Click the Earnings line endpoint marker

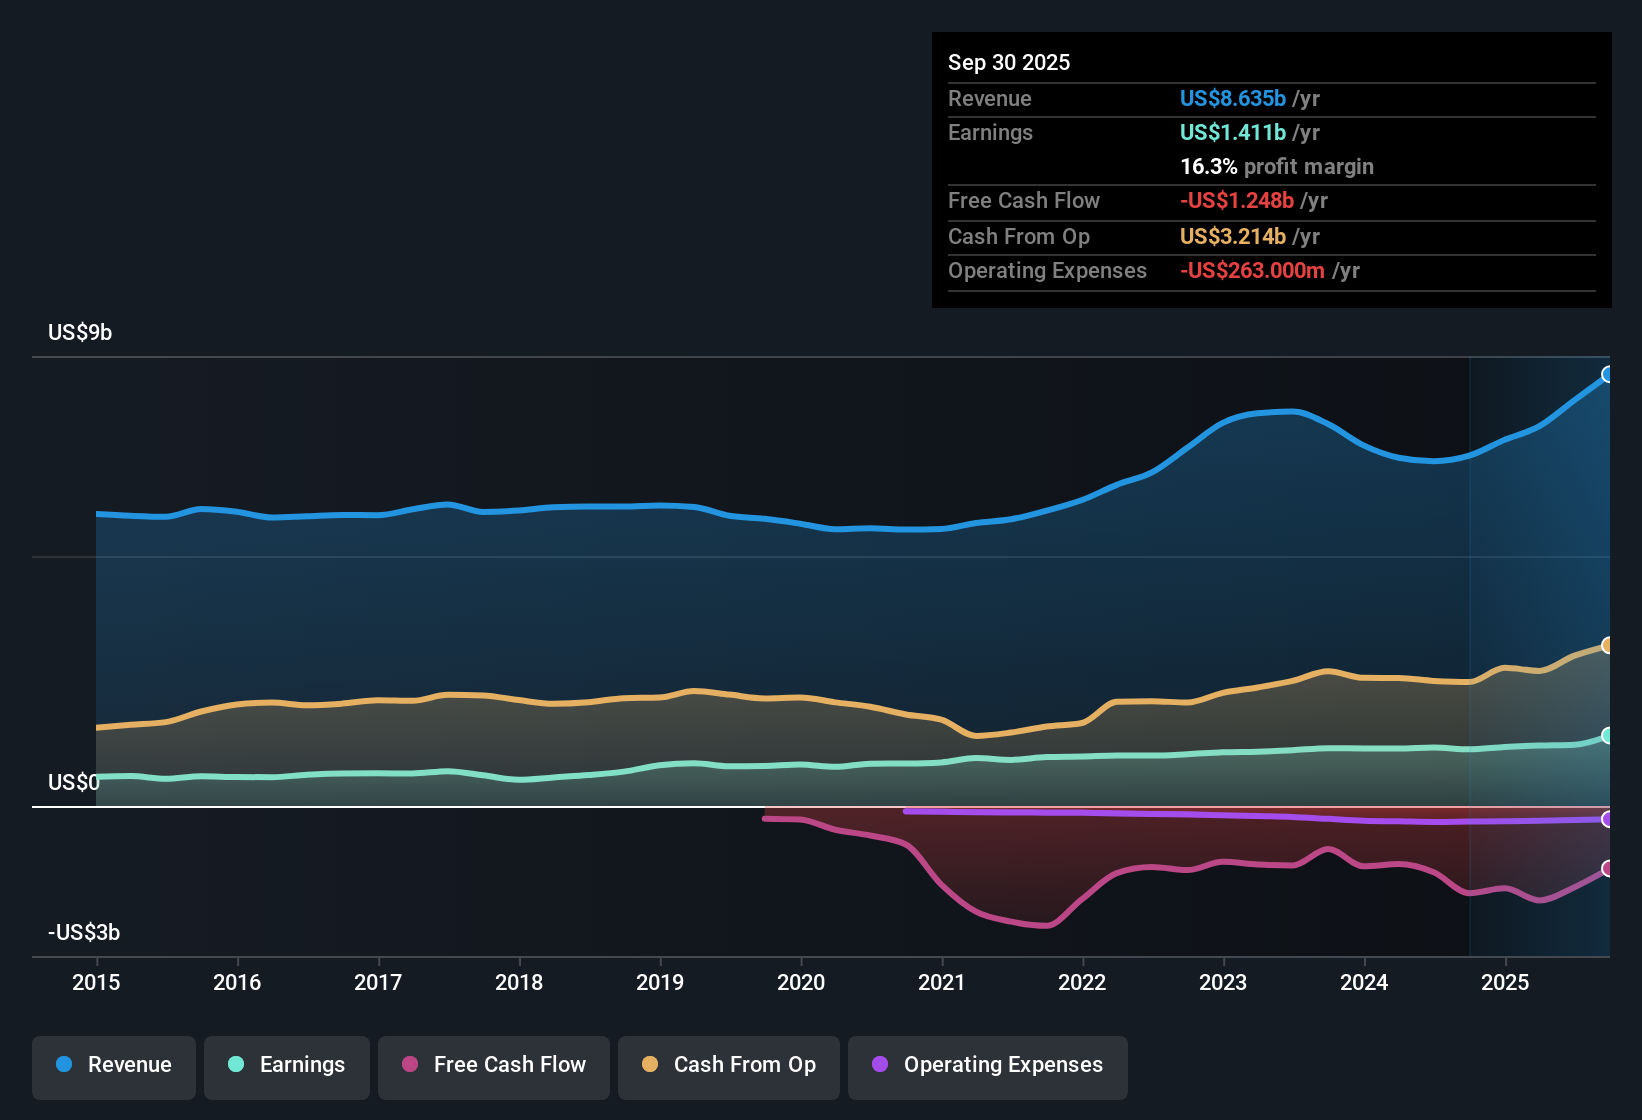(x=1608, y=736)
